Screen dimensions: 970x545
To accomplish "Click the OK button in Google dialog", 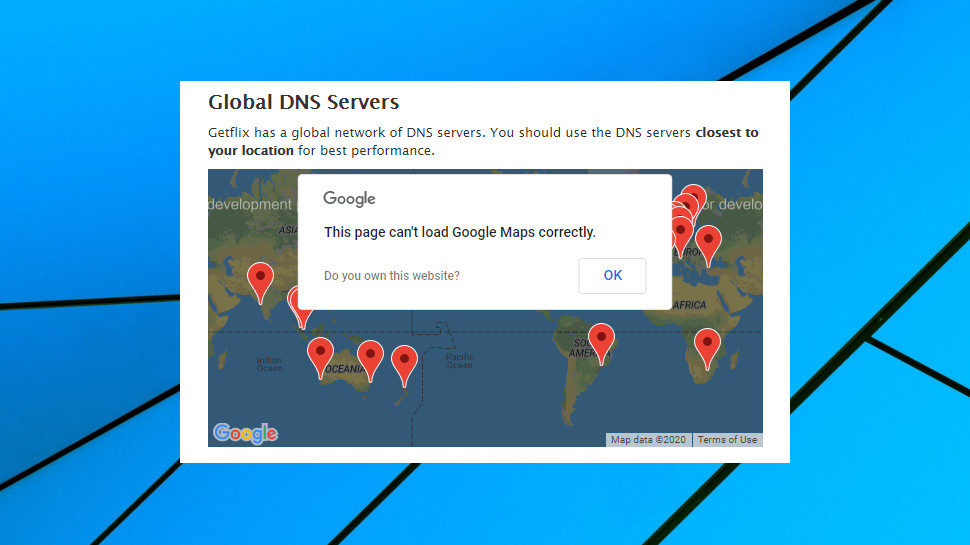I will (612, 276).
